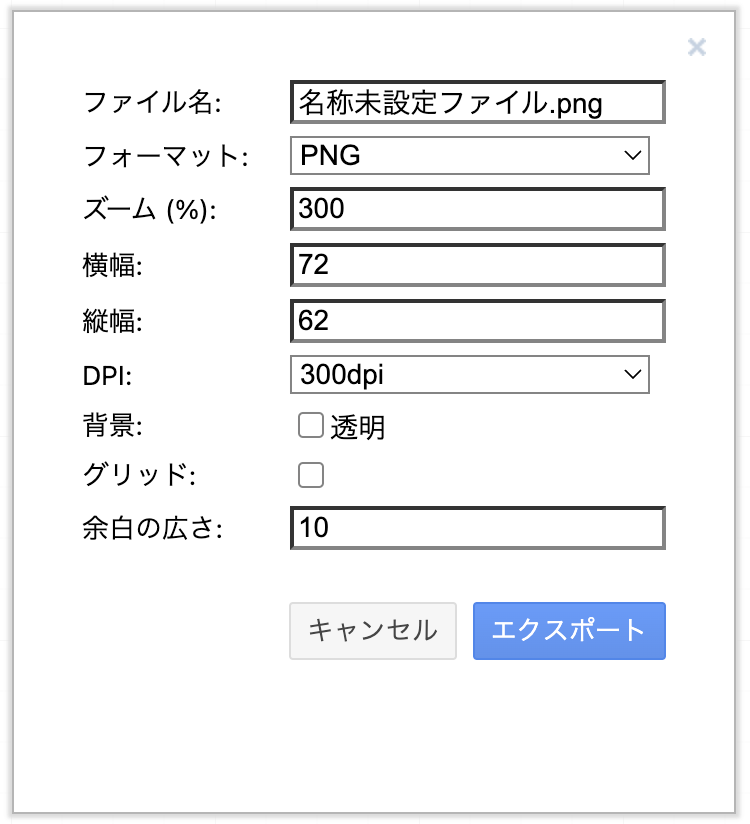Open the フォーマット dropdown showing PNG
Viewport: 750px width, 824px height.
click(470, 155)
